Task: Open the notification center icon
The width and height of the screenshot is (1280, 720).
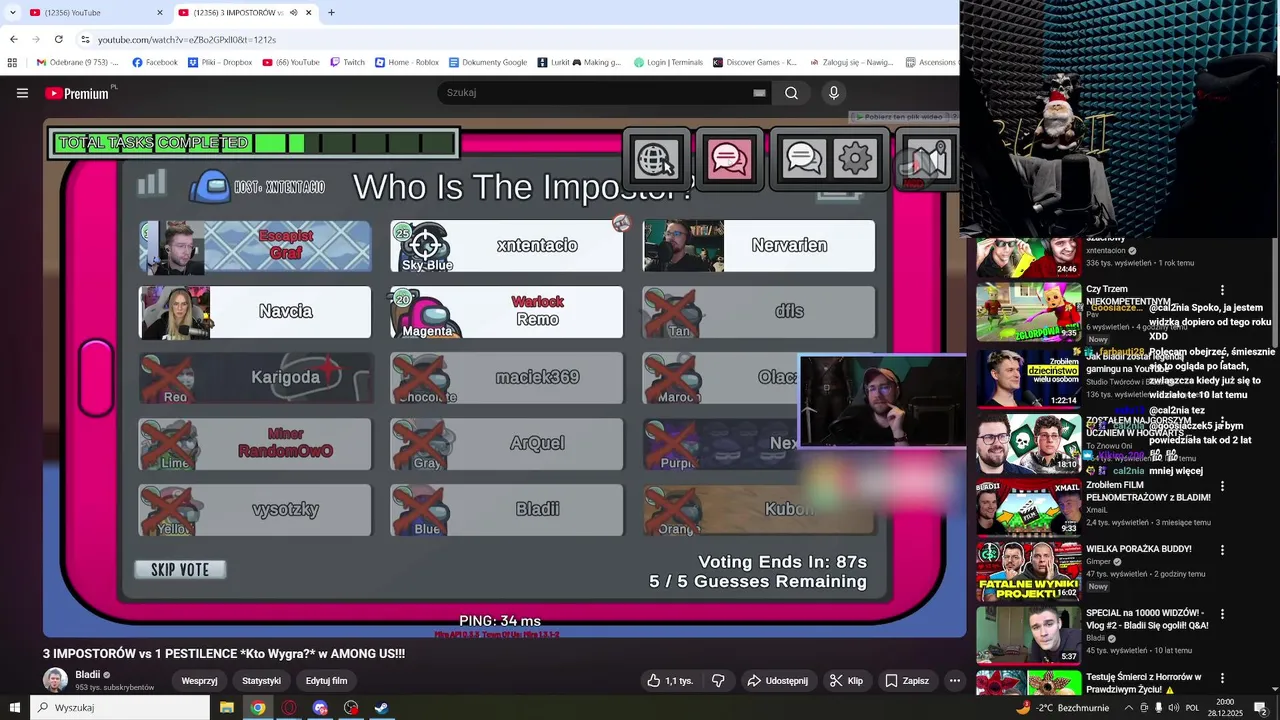Action: tap(1260, 708)
